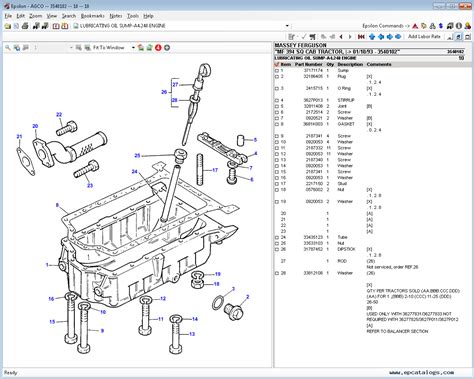Click the shopping cart icon in parts toolbar
The width and height of the screenshot is (474, 379).
pyautogui.click(x=312, y=37)
